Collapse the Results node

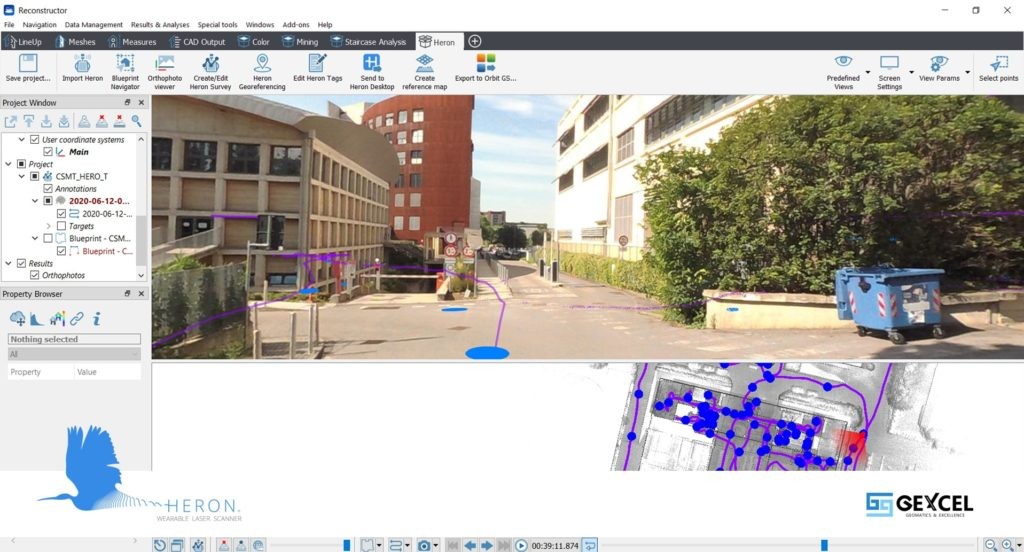point(8,263)
